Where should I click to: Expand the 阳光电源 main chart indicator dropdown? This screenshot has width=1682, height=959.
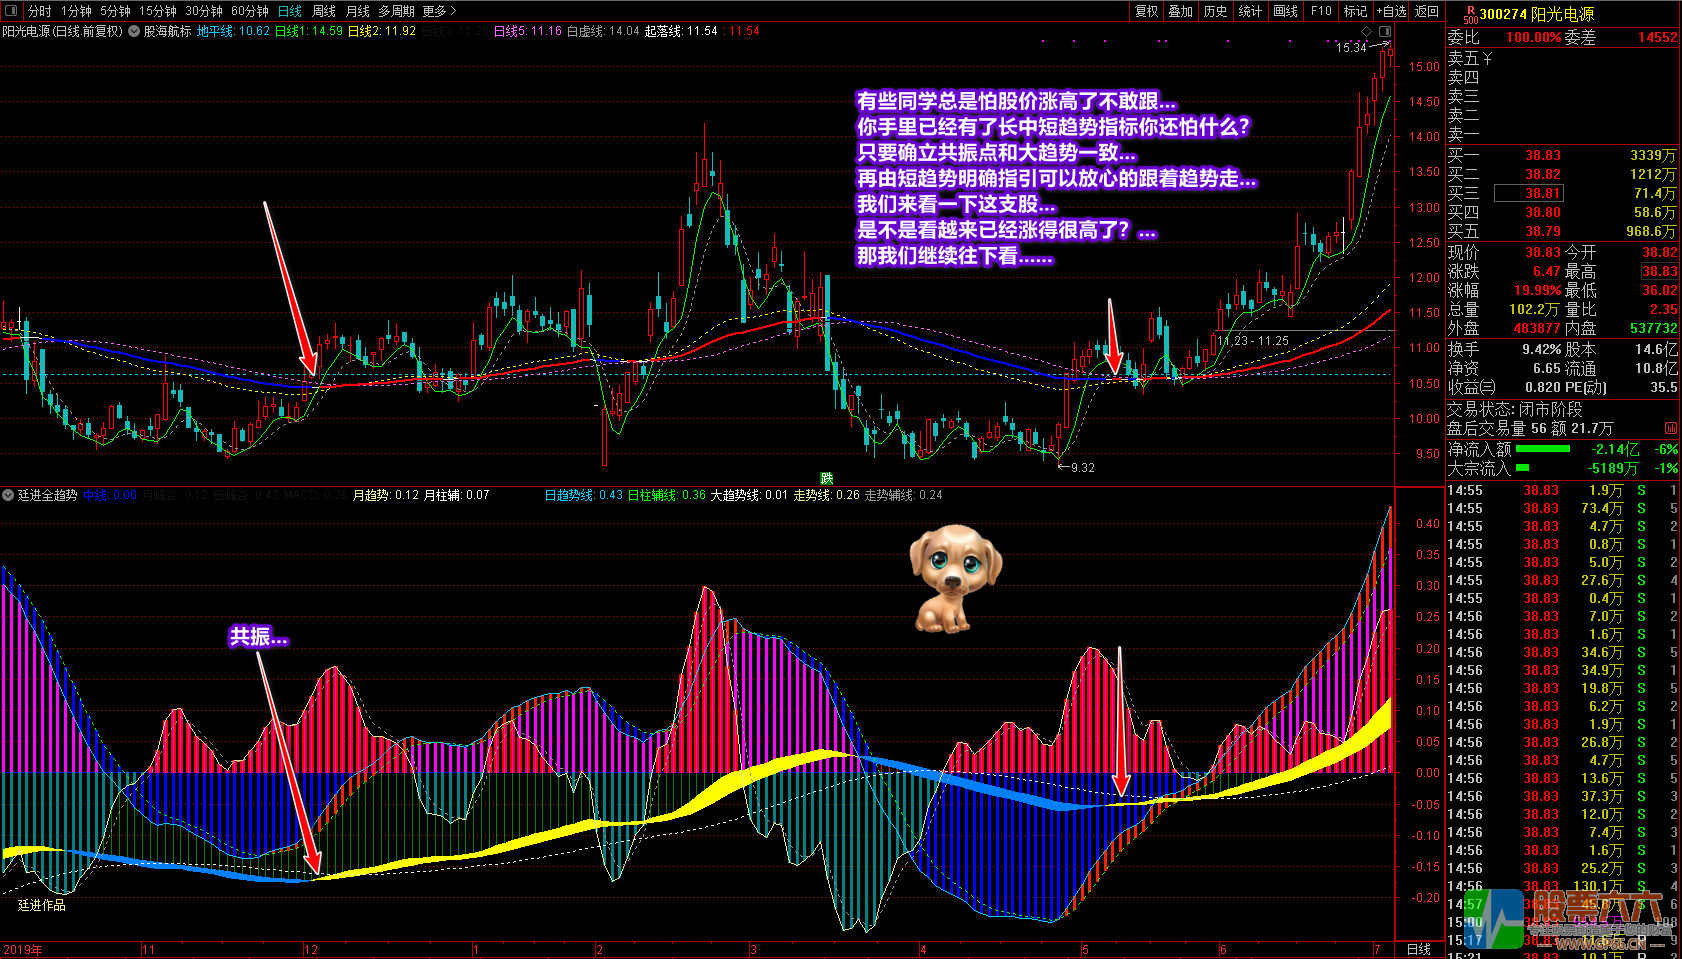tap(133, 32)
